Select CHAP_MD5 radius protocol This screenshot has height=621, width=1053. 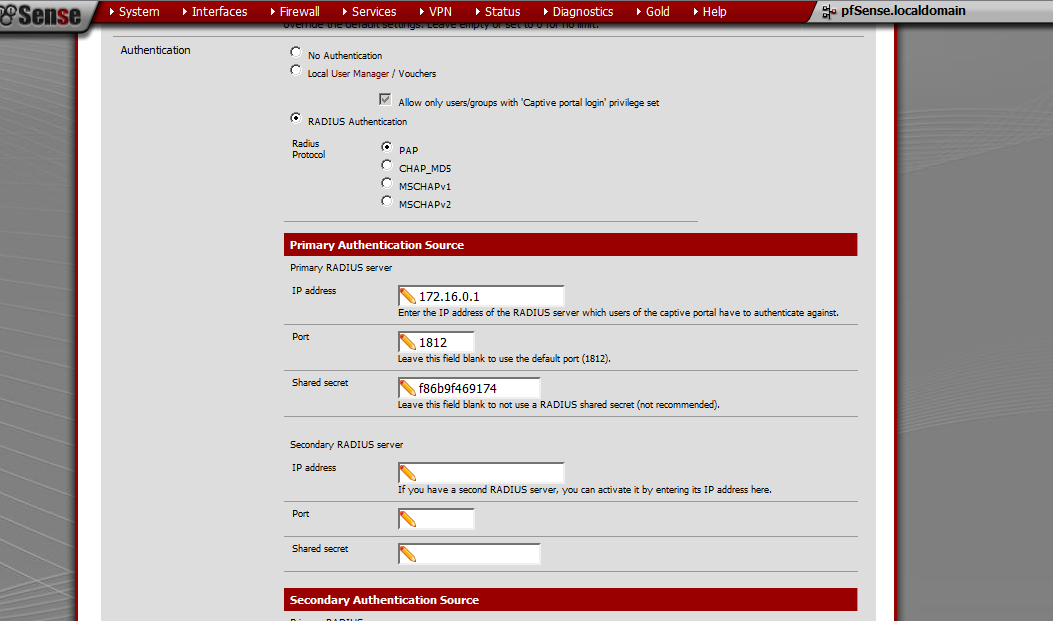click(387, 166)
